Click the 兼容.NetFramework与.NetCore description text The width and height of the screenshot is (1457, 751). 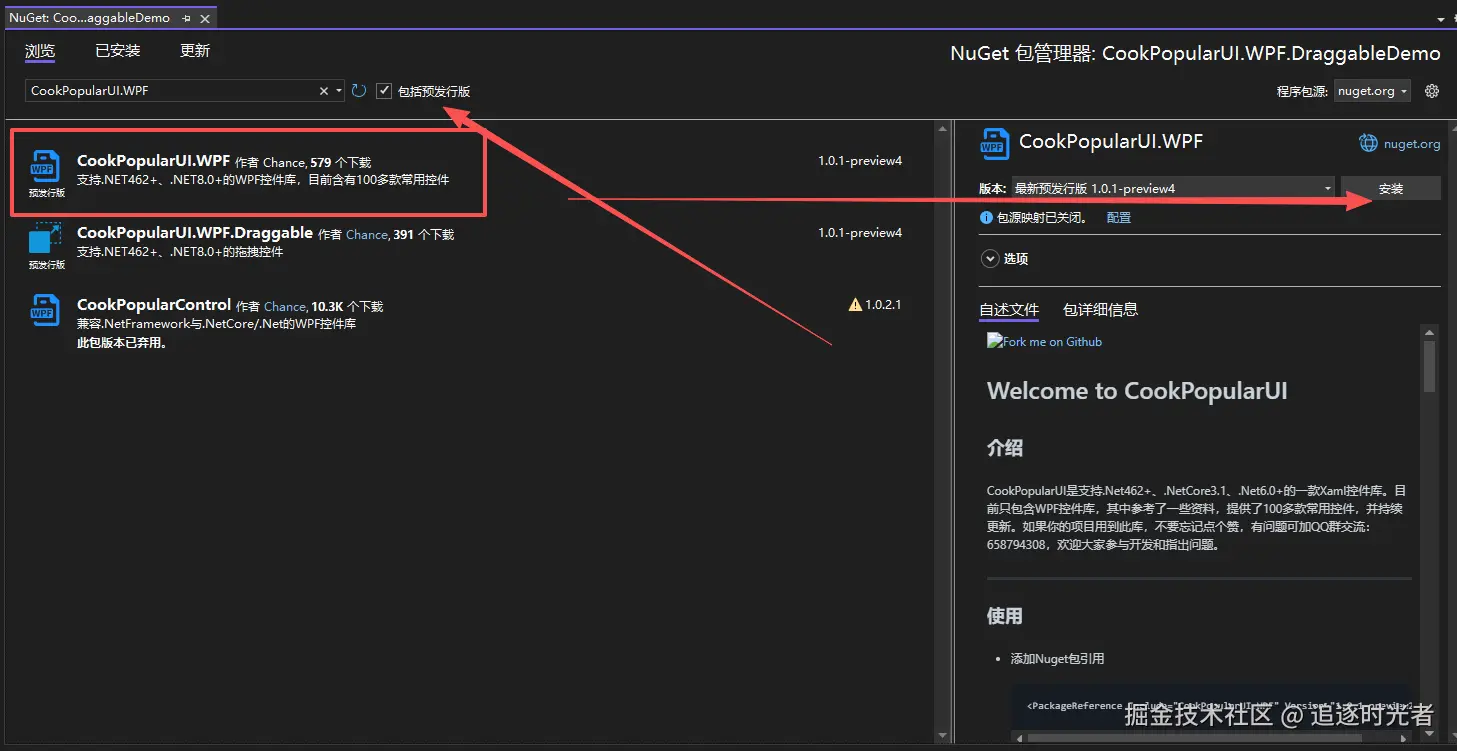coord(217,324)
